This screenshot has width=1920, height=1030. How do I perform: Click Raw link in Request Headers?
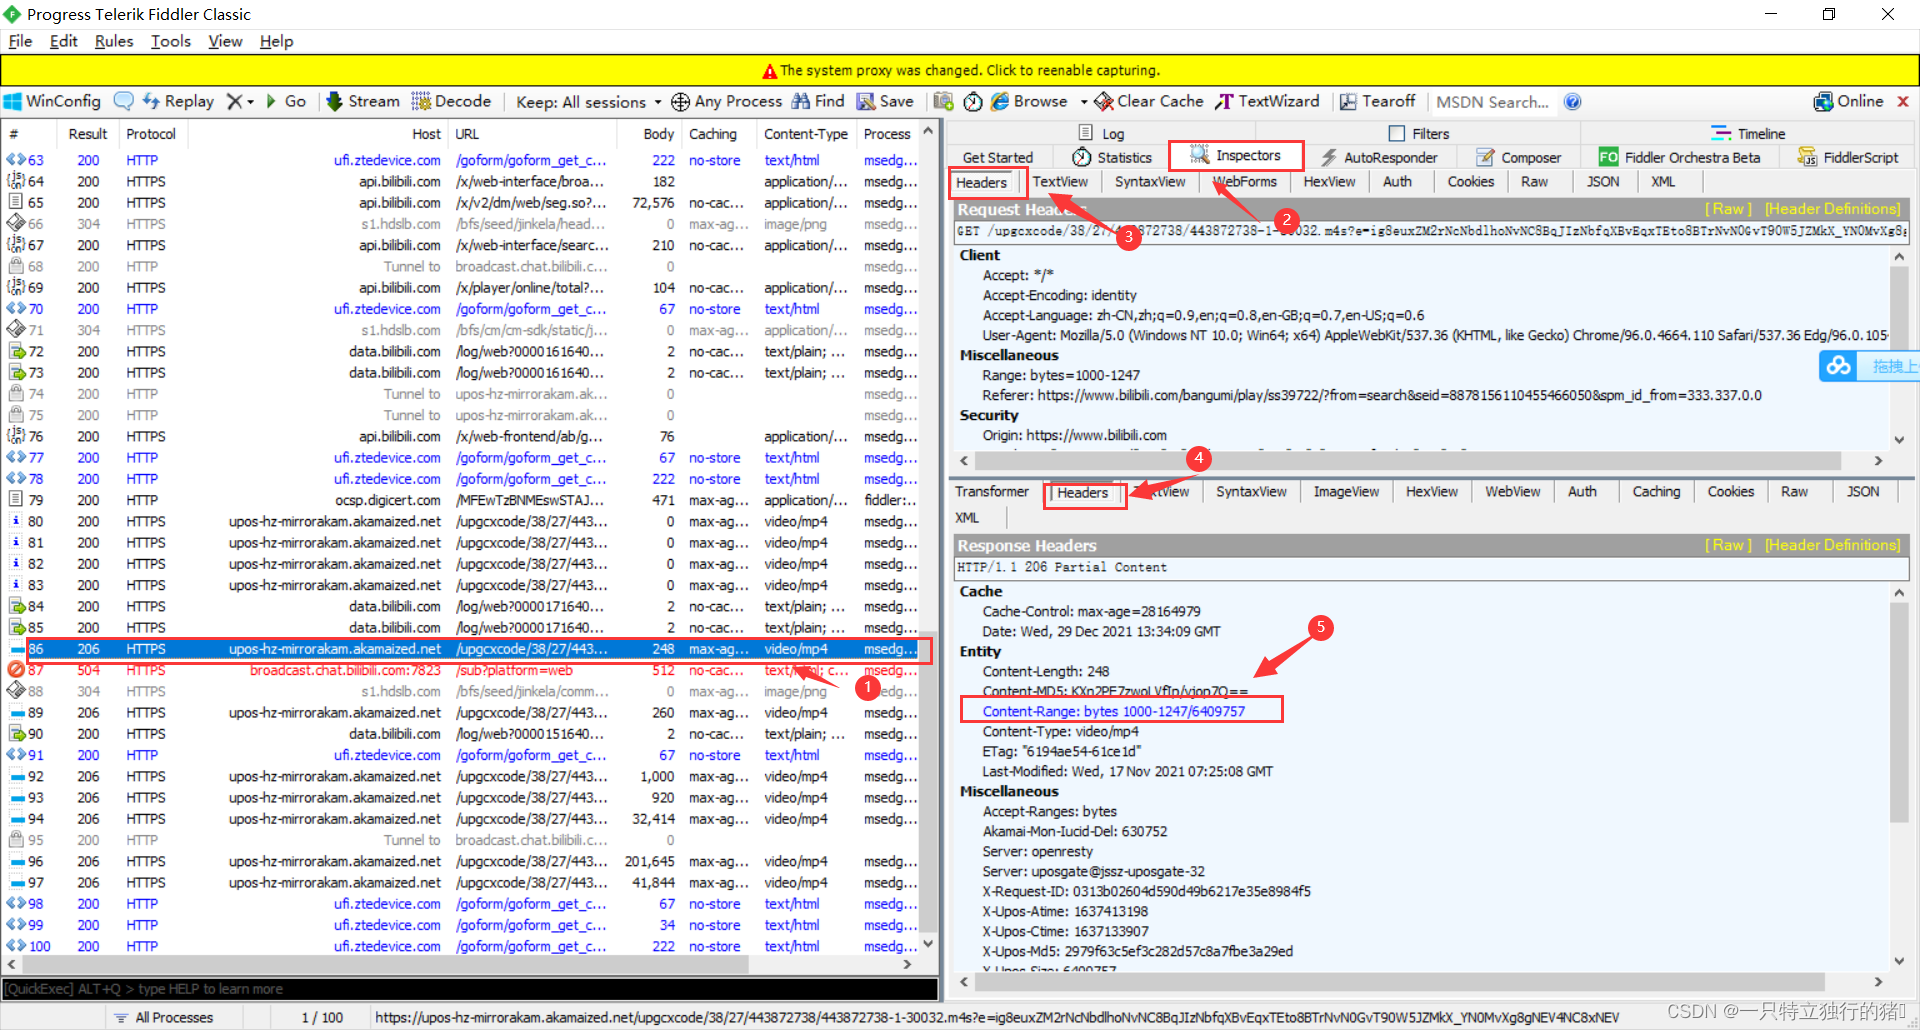click(x=1728, y=208)
